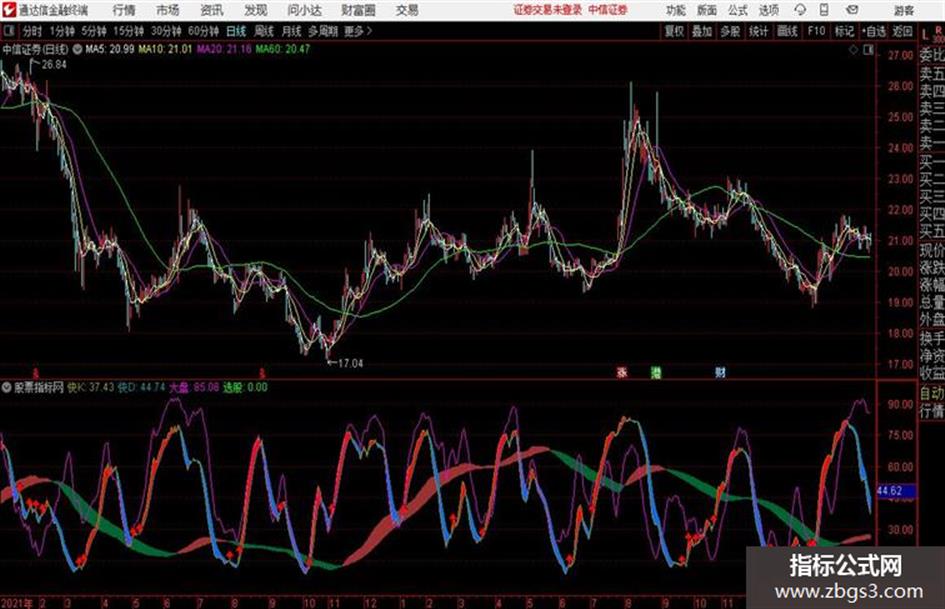
Task: Open the 多周期 multi-period view
Action: click(x=324, y=31)
